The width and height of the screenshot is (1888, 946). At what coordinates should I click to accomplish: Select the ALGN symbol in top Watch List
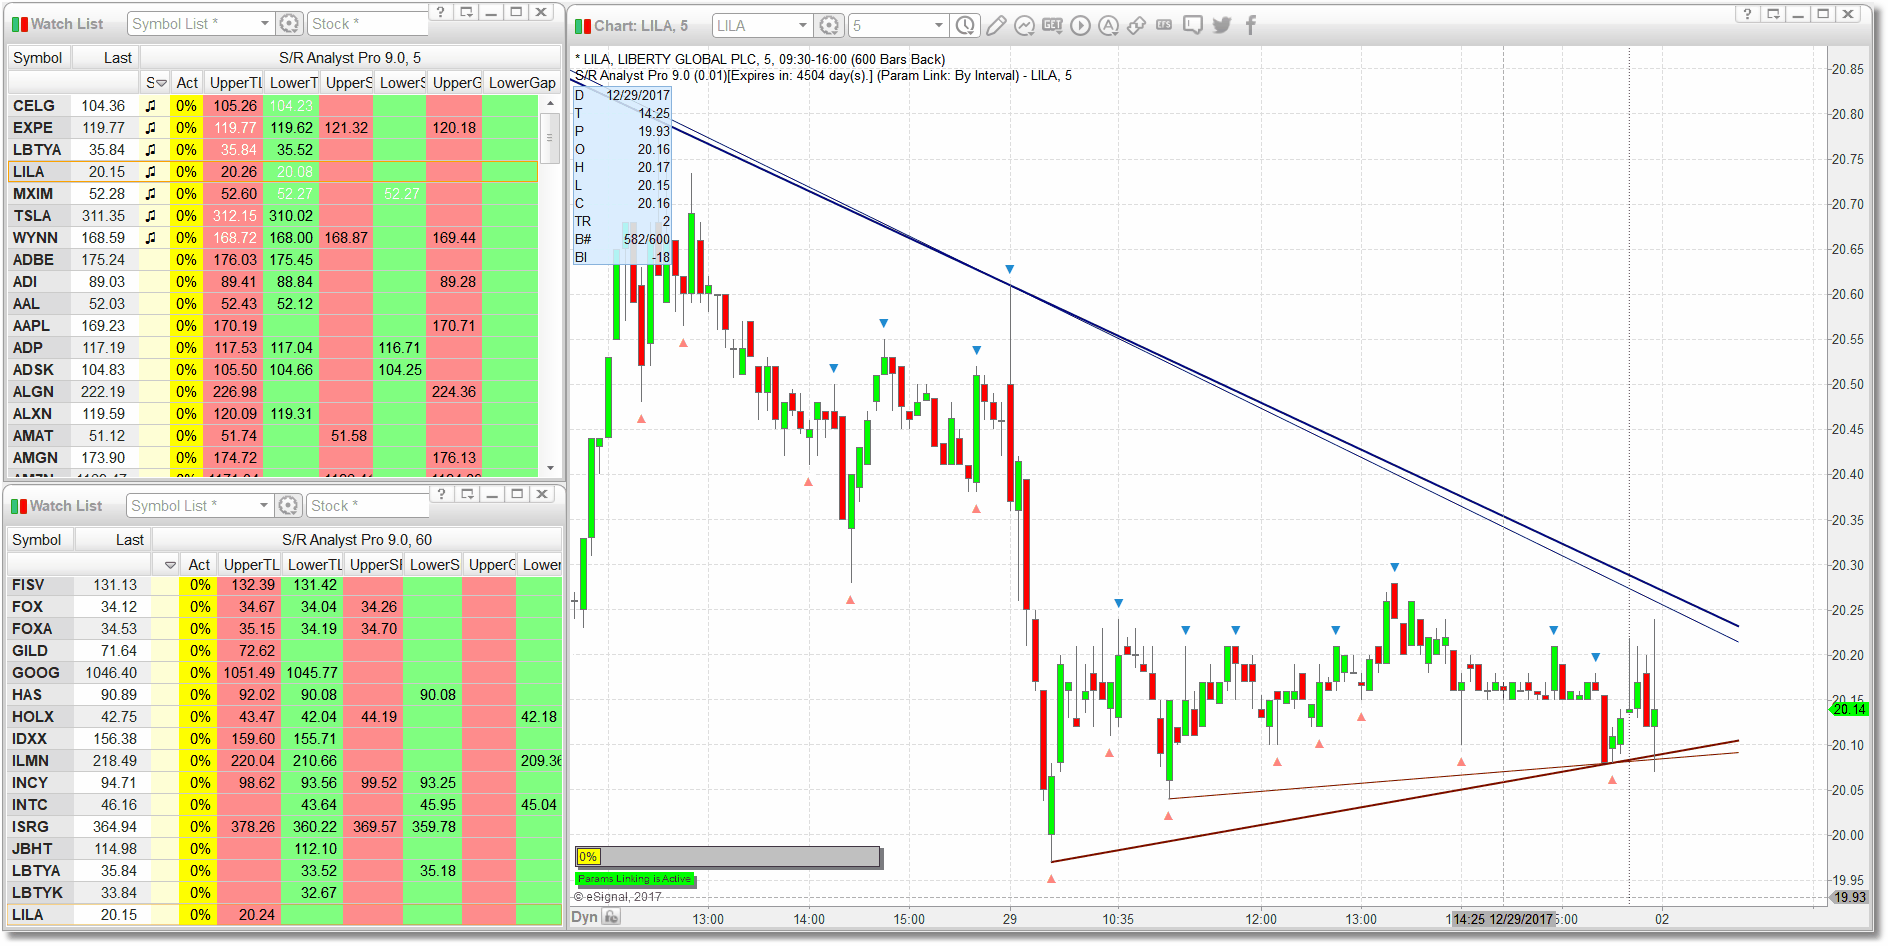click(x=33, y=392)
